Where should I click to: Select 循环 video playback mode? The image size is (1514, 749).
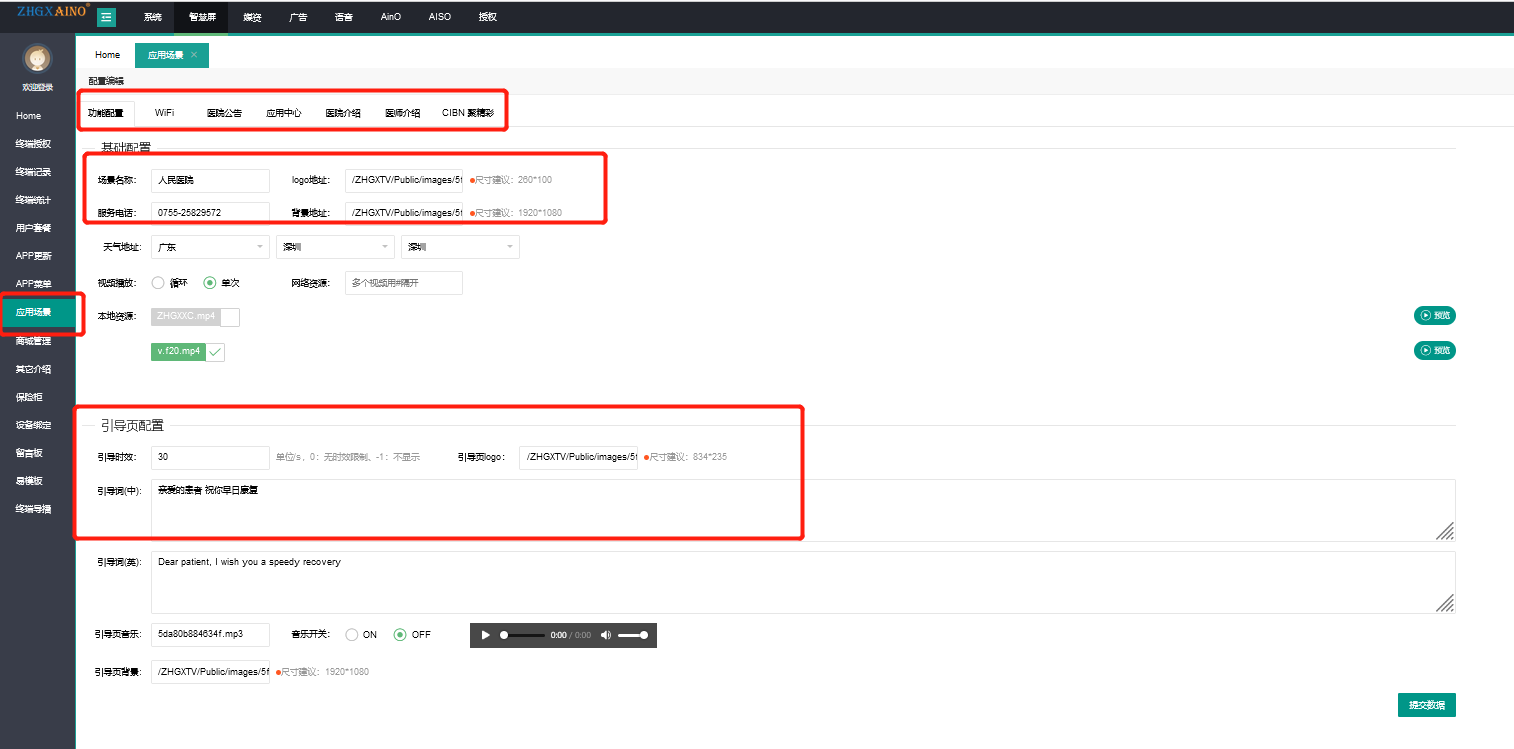(x=158, y=283)
